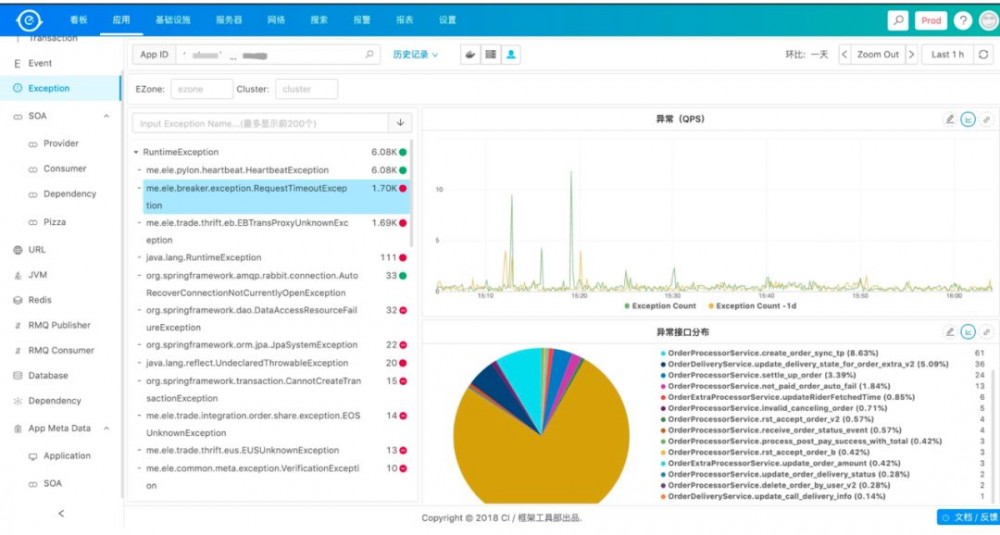1000x535 pixels.
Task: Focus the EZone input field
Action: [202, 89]
